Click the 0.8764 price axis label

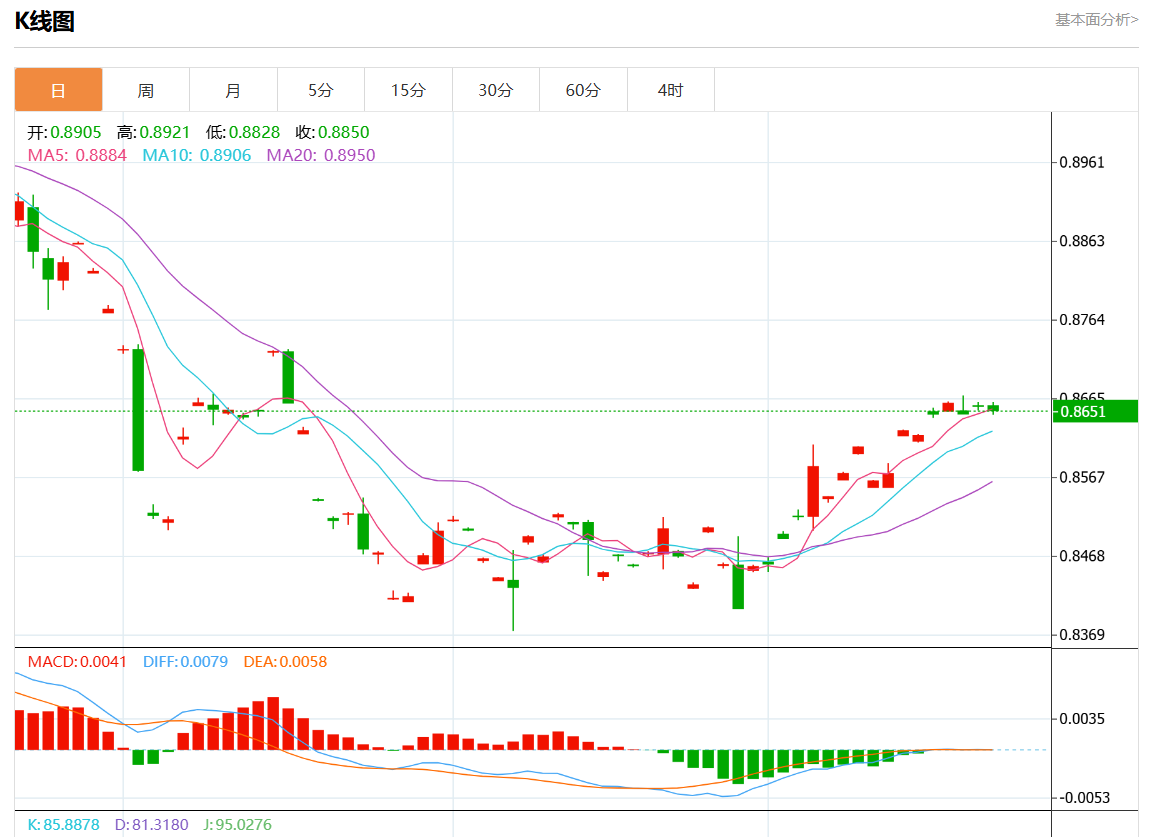coord(1082,320)
